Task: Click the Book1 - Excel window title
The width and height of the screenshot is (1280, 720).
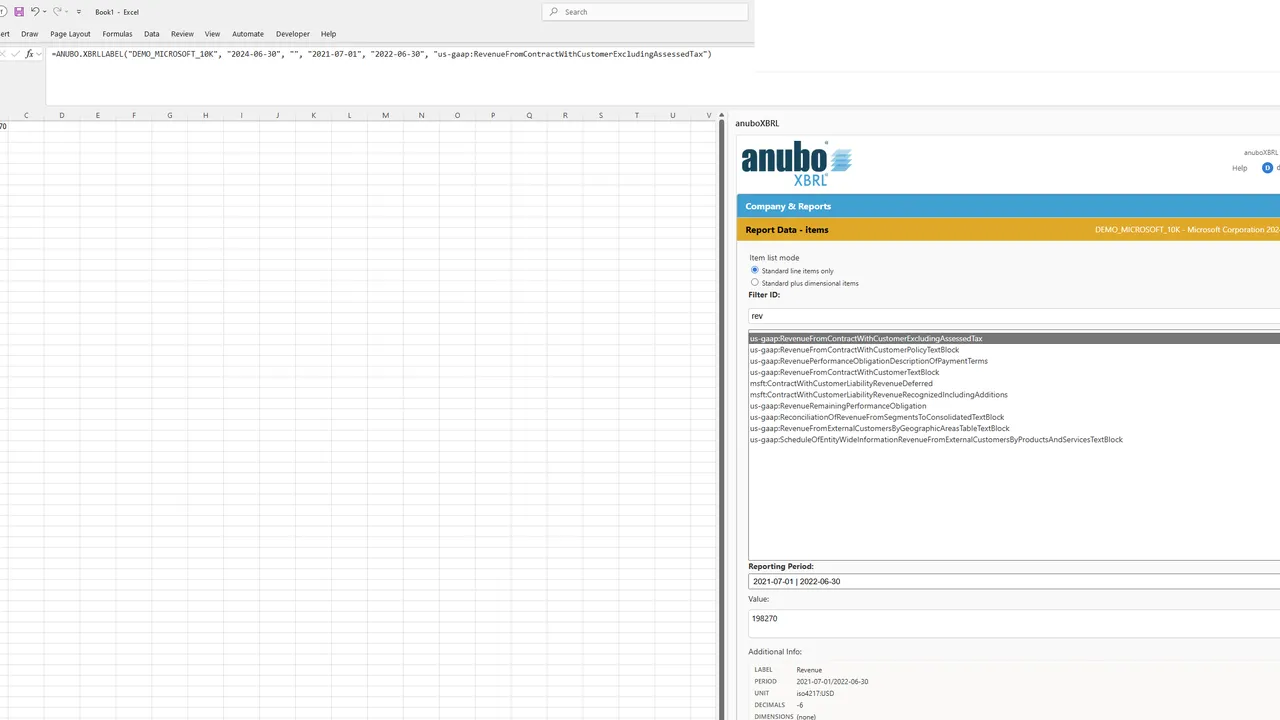Action: (117, 12)
